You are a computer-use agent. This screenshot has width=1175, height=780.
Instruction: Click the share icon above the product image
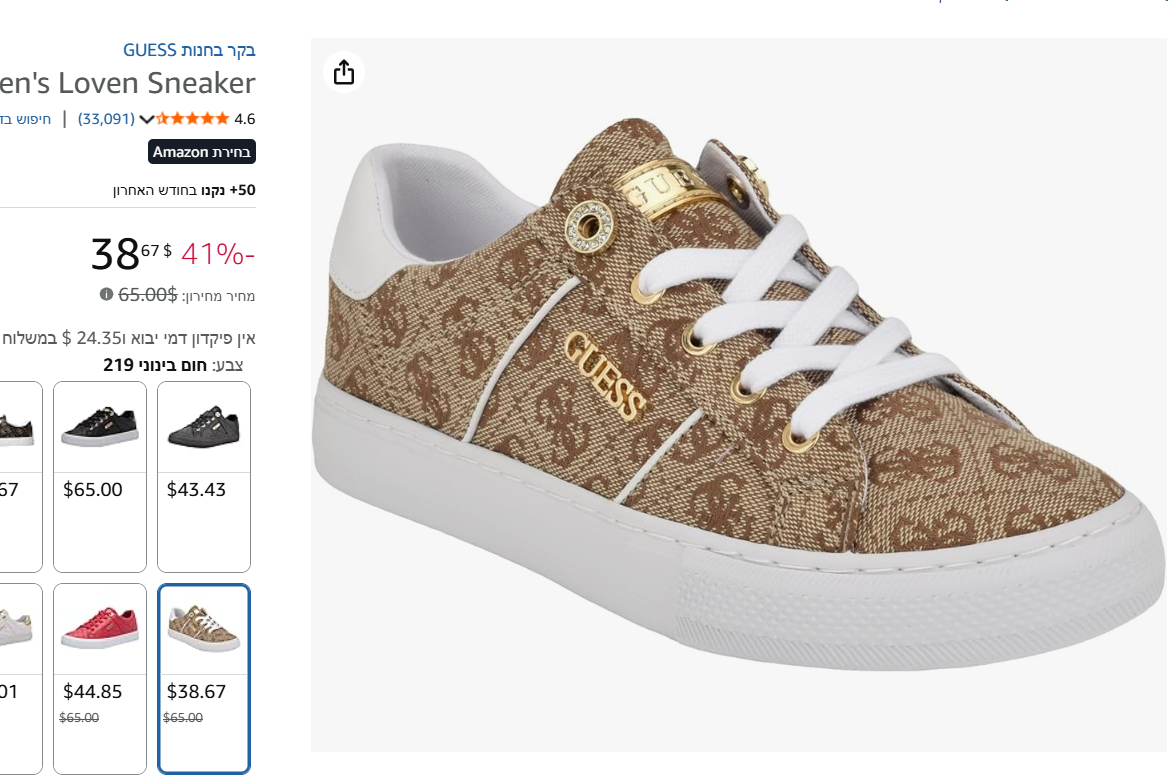[344, 72]
